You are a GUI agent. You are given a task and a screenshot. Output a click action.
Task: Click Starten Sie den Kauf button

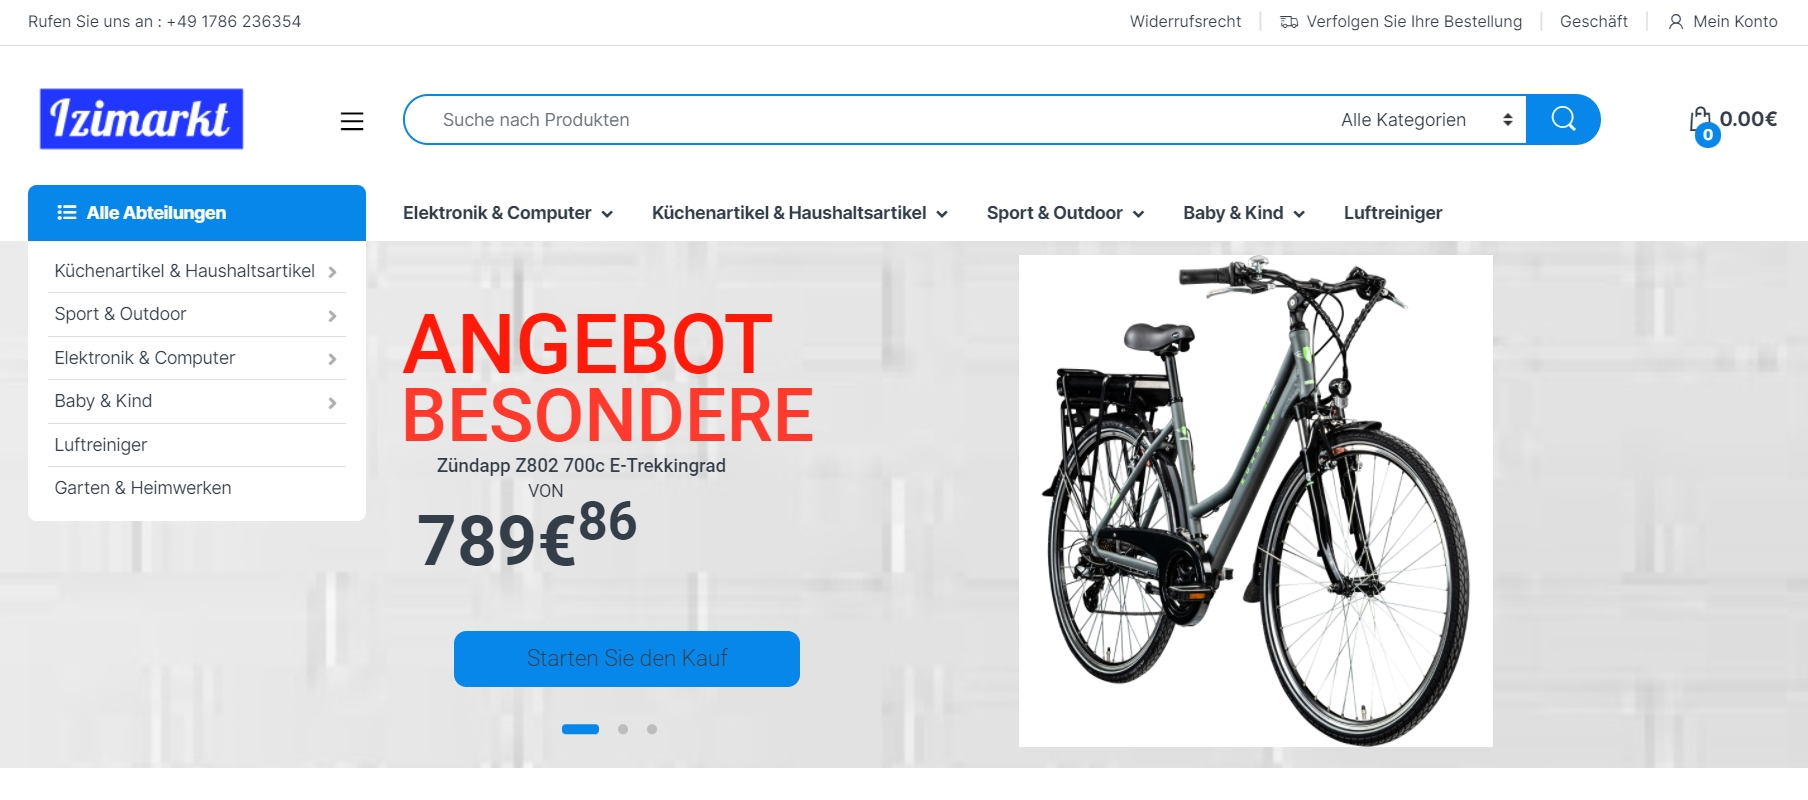point(627,659)
